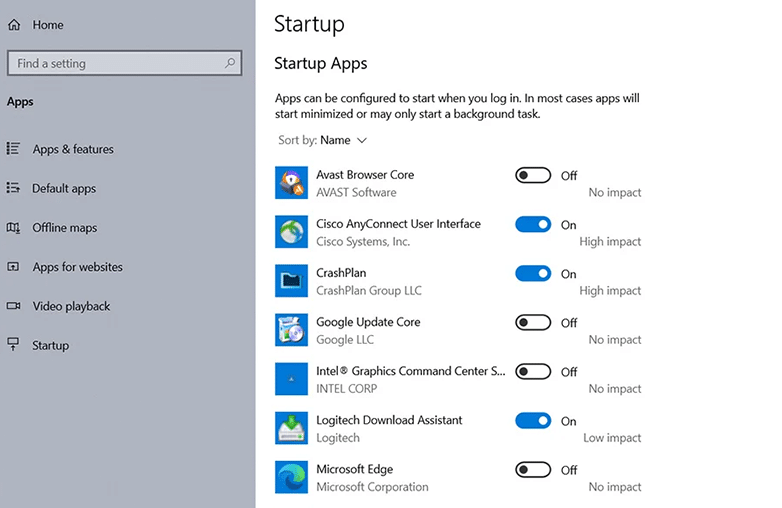The image size is (782, 508).
Task: Click the Offline maps icon
Action: click(13, 227)
